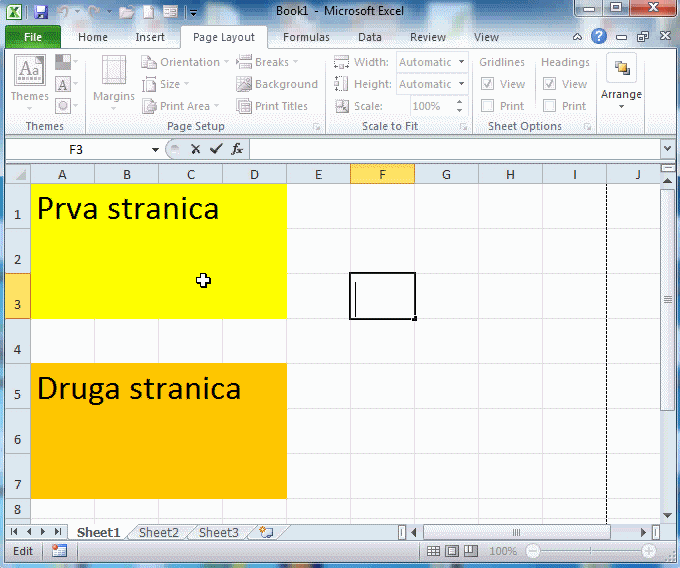Click the zoom slider in status bar
Viewport: 680px width, 568px height.
pos(590,551)
